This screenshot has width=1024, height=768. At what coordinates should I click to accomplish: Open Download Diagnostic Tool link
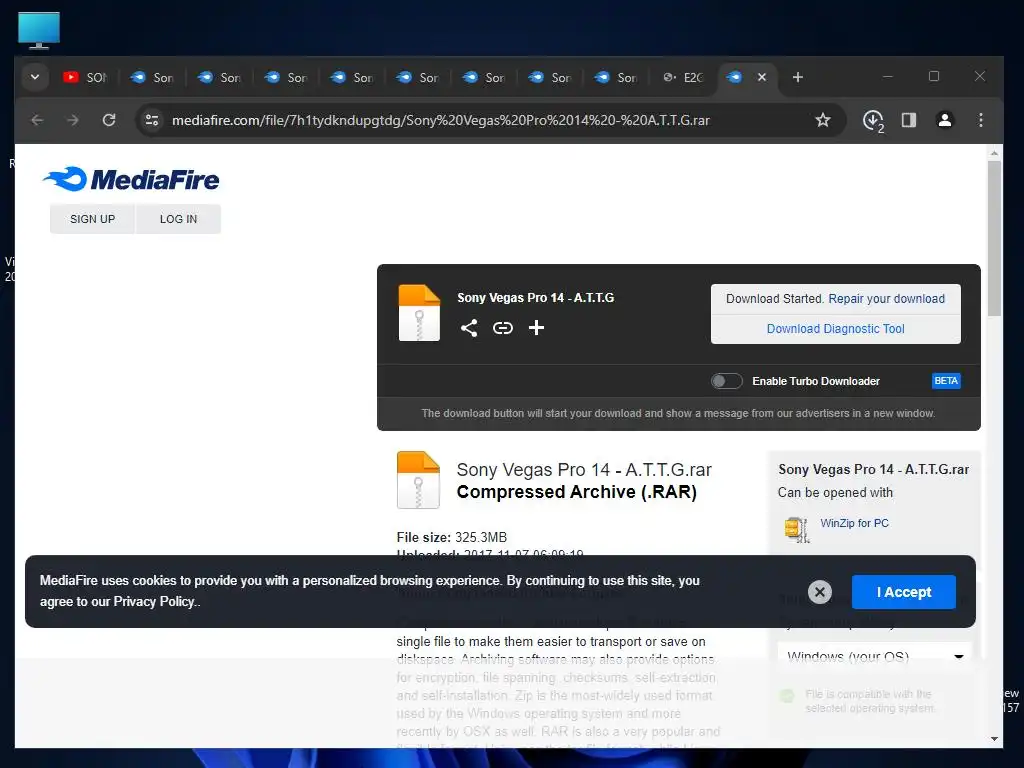[x=835, y=328]
